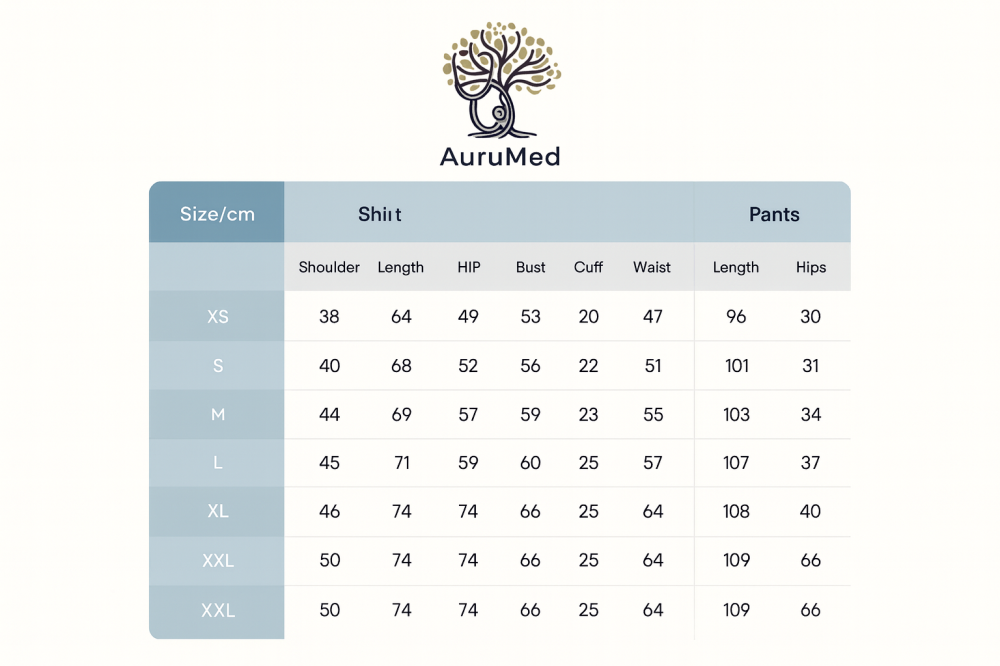Select the XS waist value 47
This screenshot has width=1000, height=666.
[653, 317]
